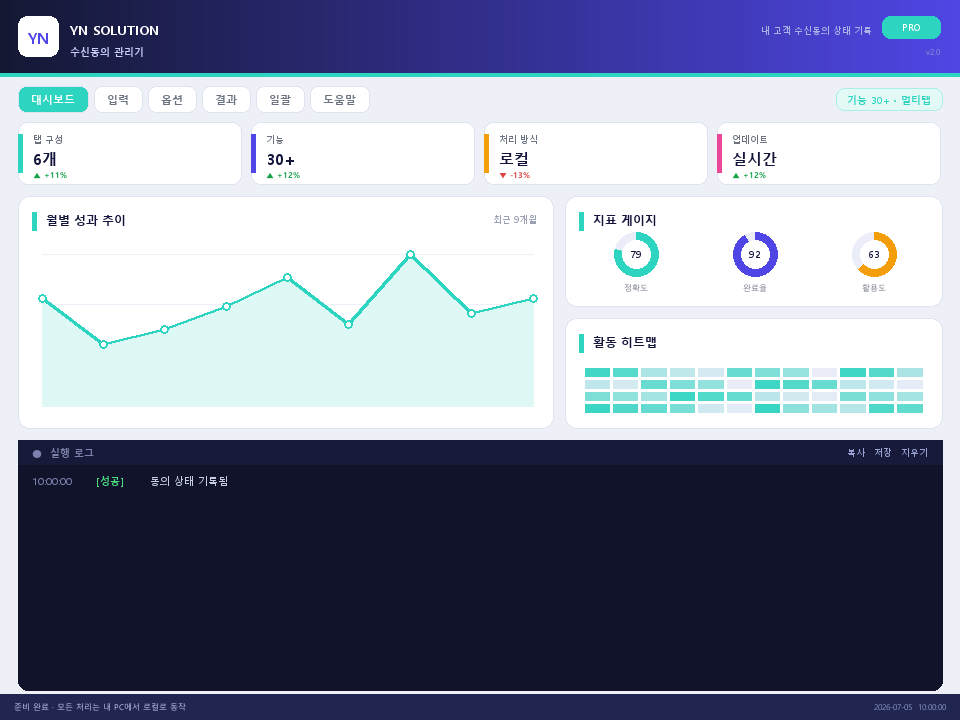
Task: Switch to the 입력 tab
Action: point(118,99)
